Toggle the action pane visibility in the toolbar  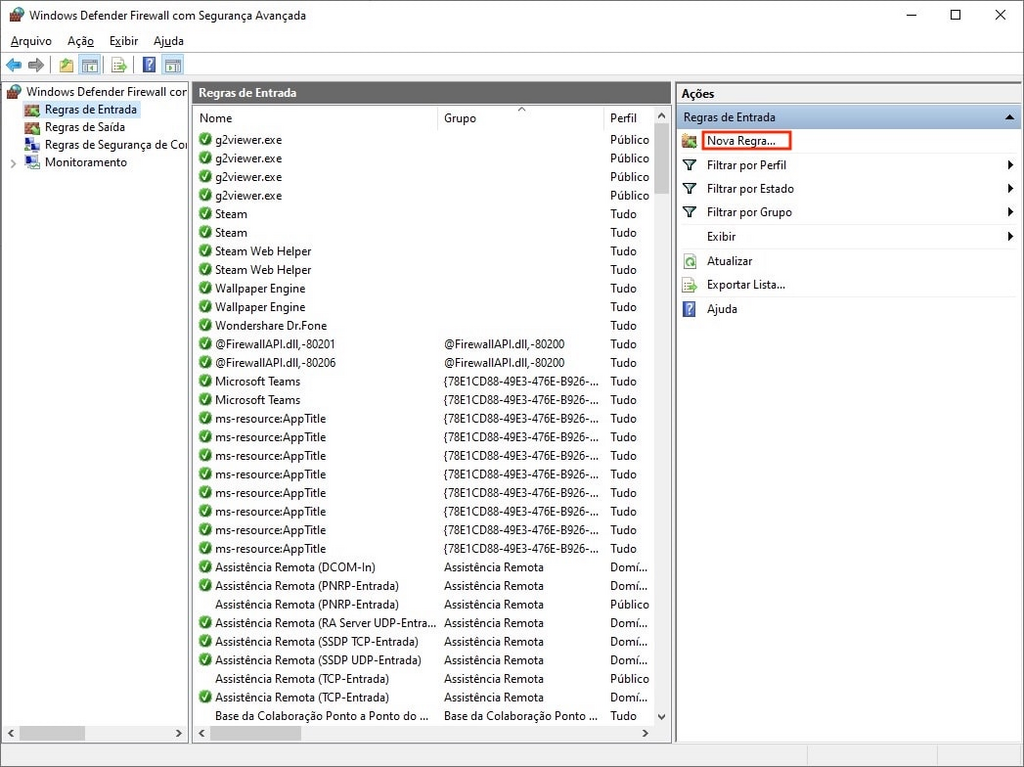click(x=172, y=64)
